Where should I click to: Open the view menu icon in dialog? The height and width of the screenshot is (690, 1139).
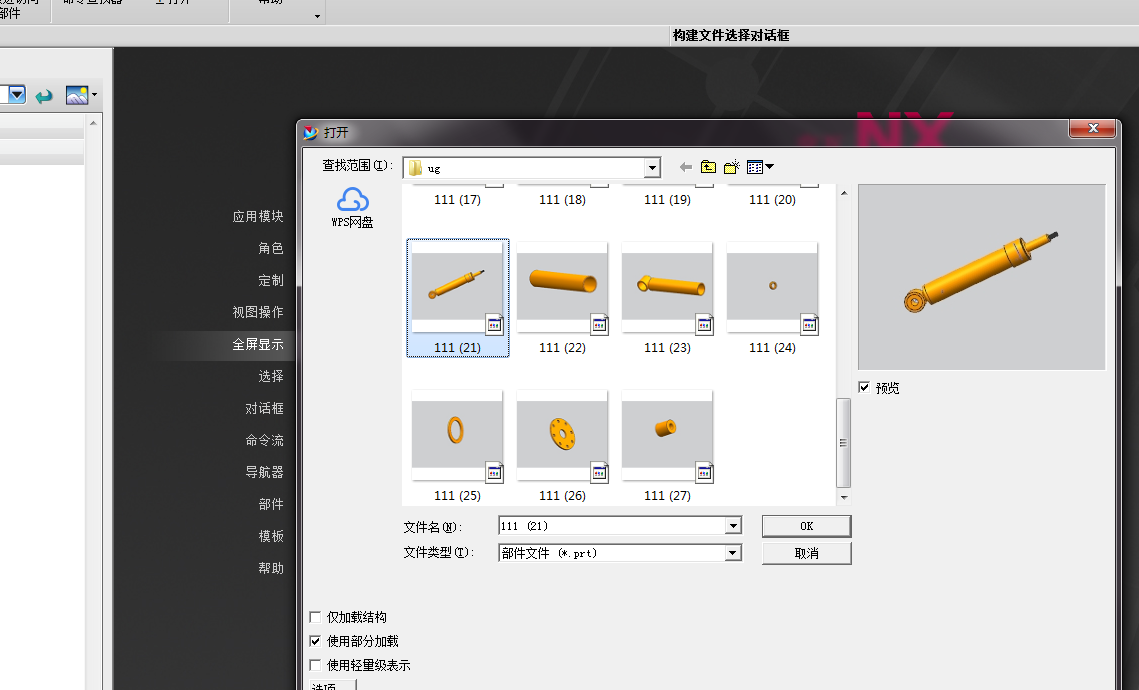760,167
